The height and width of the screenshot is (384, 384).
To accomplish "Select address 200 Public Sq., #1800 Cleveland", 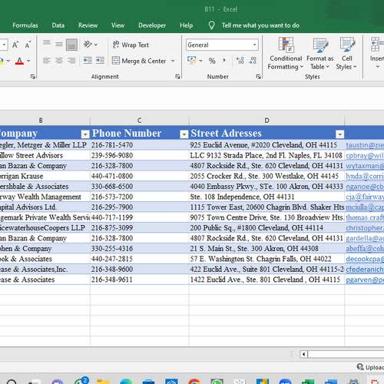I will pos(267,228).
